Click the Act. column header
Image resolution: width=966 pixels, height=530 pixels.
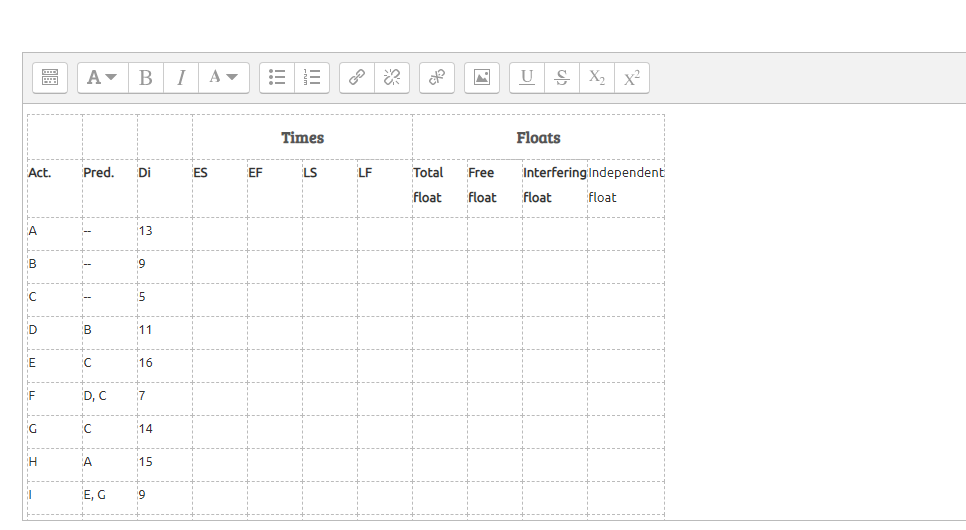pos(55,189)
